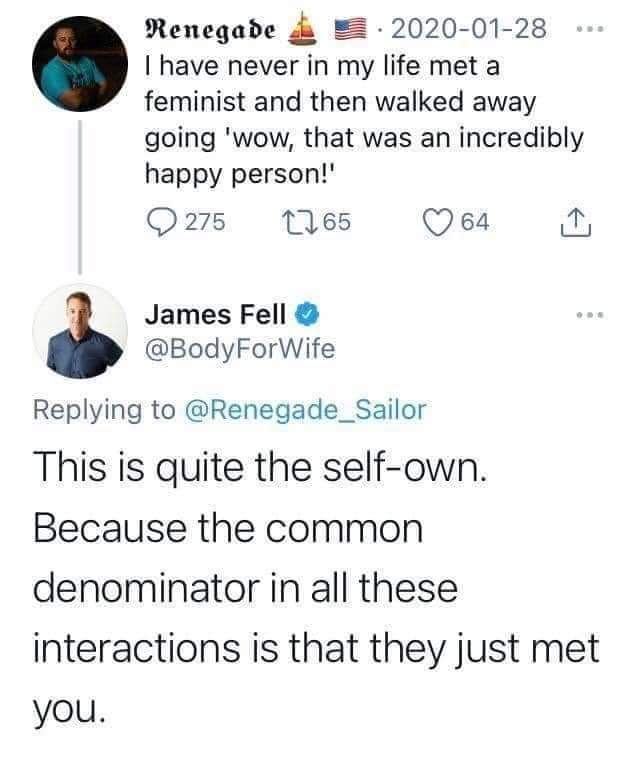Click the retweet count of 65

click(337, 222)
